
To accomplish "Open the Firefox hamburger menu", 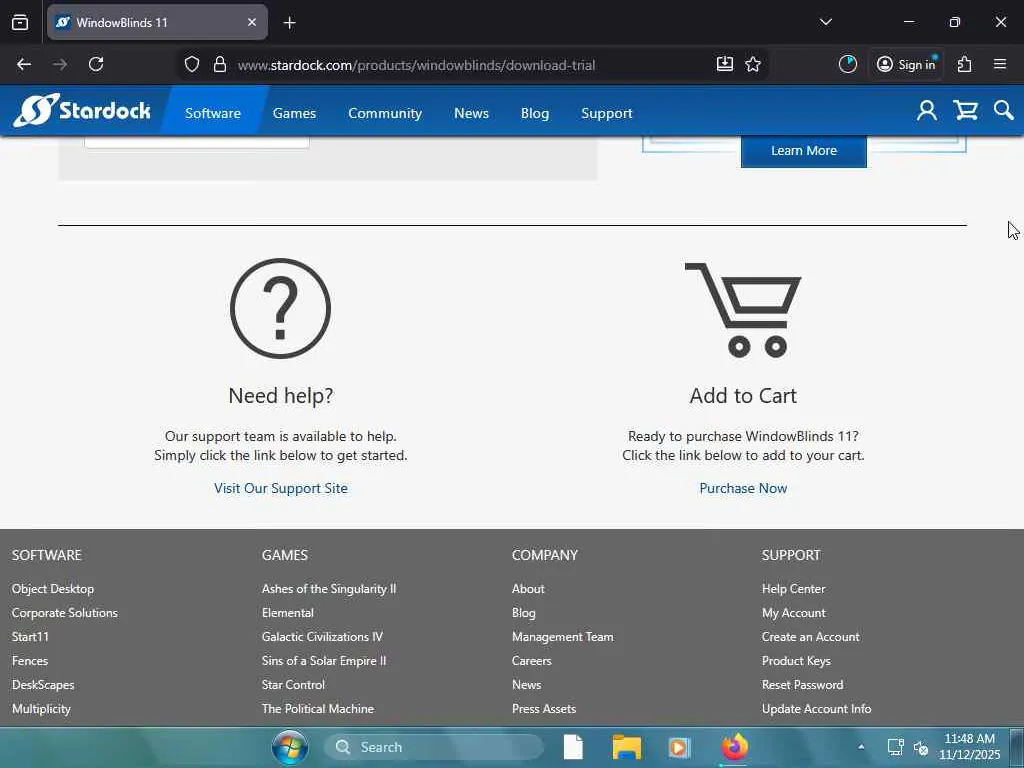I will (1000, 64).
